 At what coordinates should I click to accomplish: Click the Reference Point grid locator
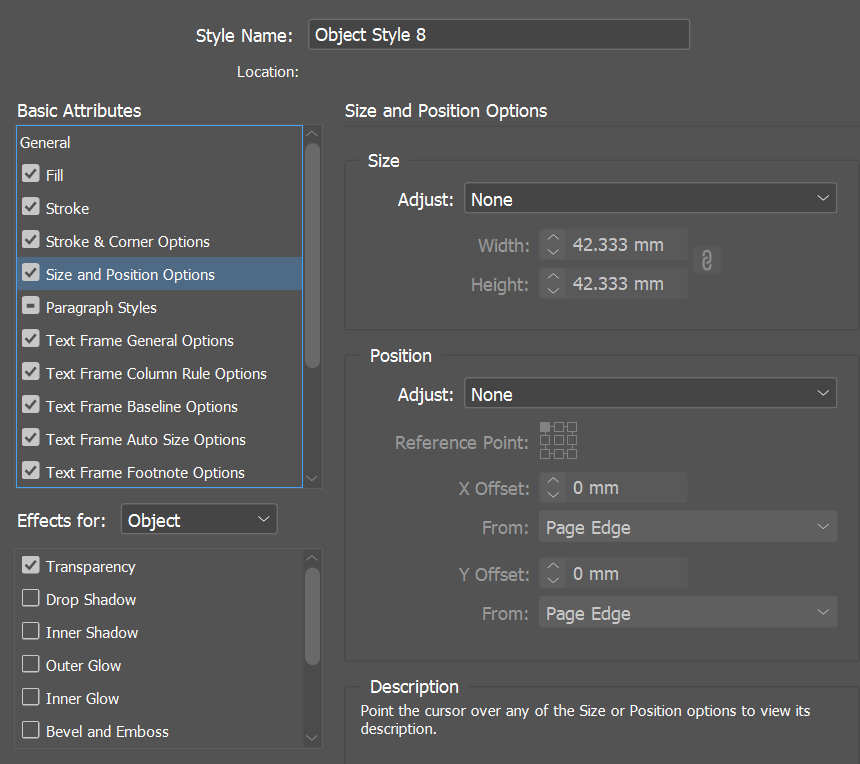(x=558, y=441)
